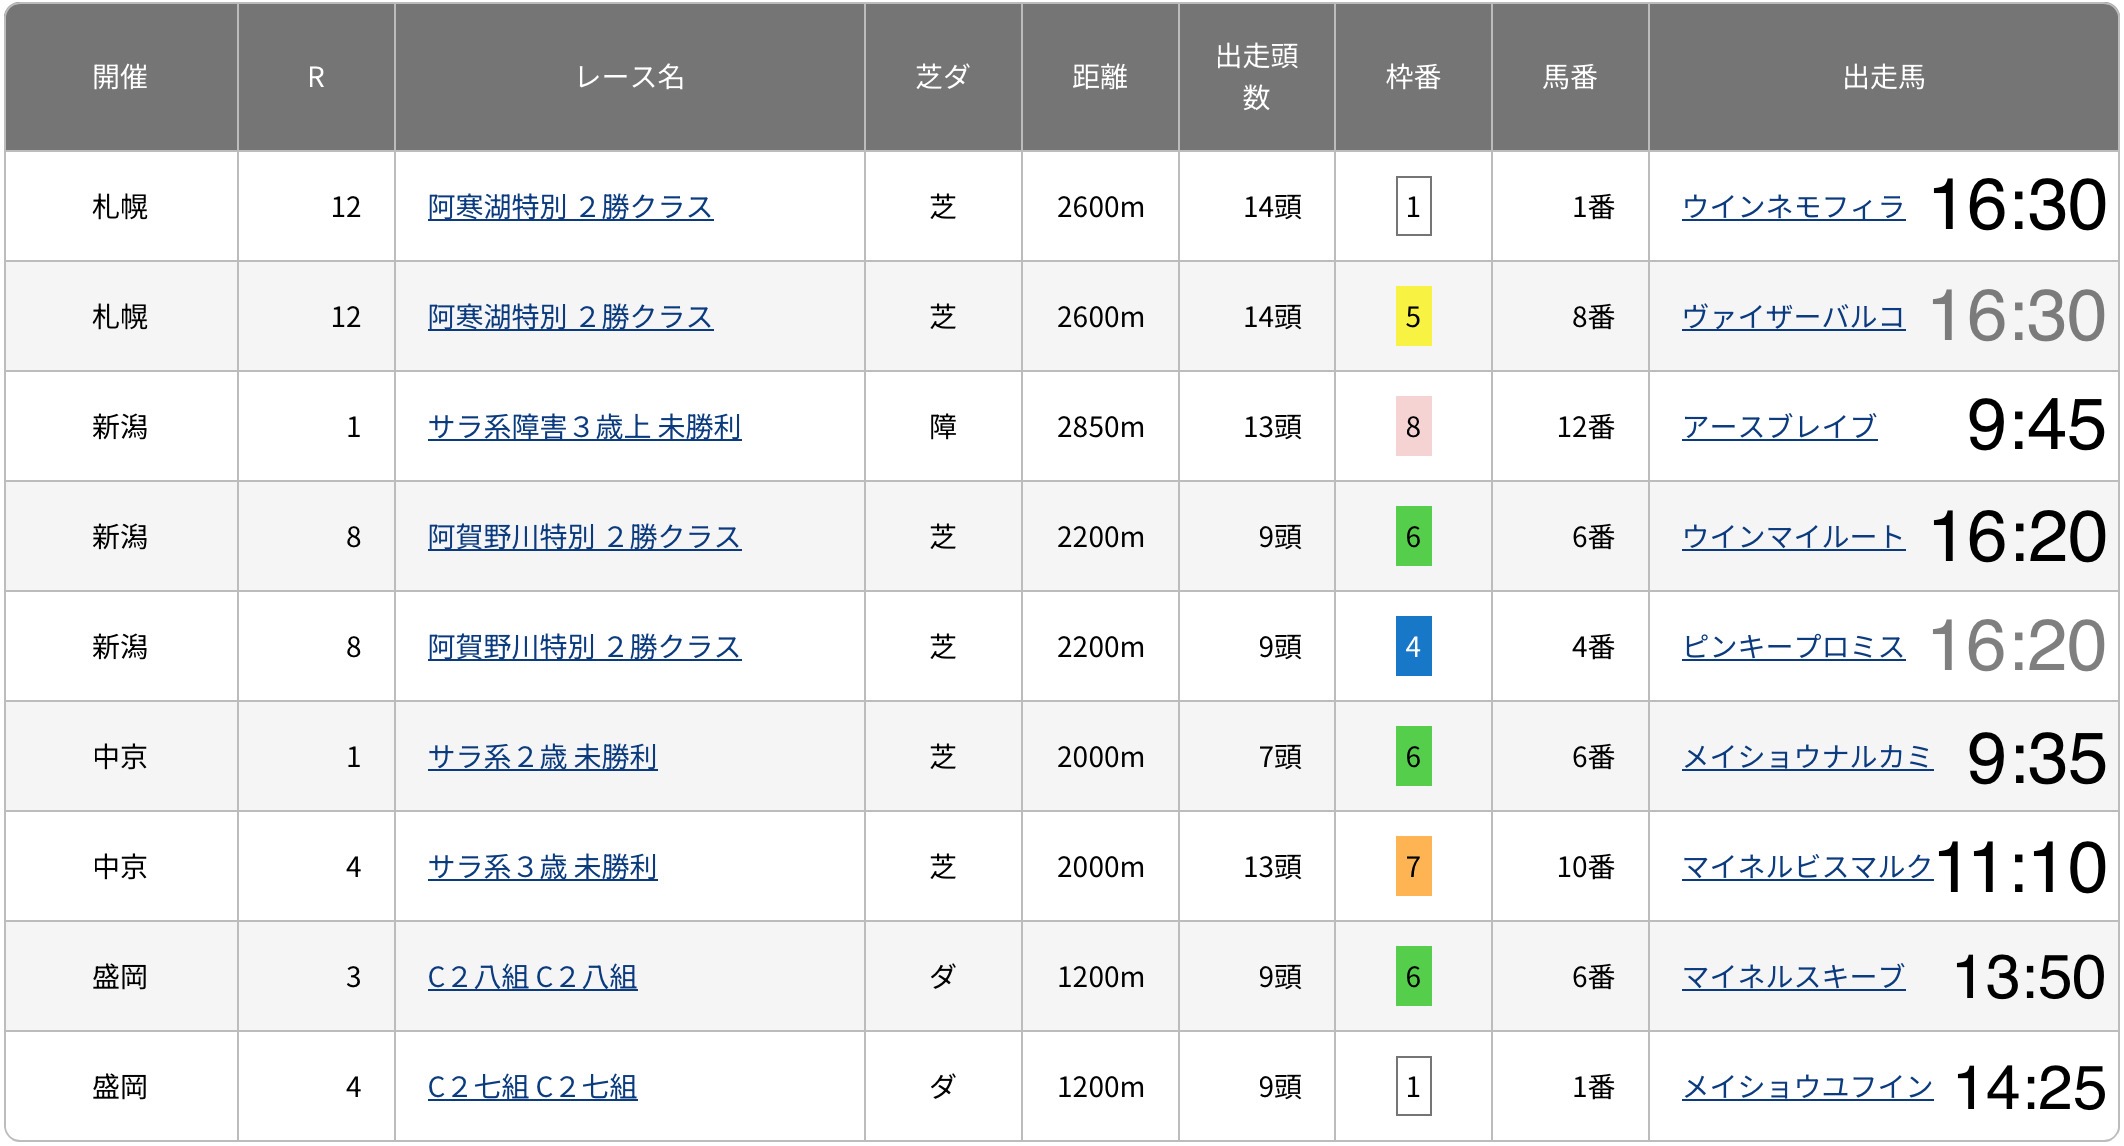The image size is (2124, 1146).
Task: Open サラ系障害3歳上 未勝利 race link
Action: pos(584,427)
